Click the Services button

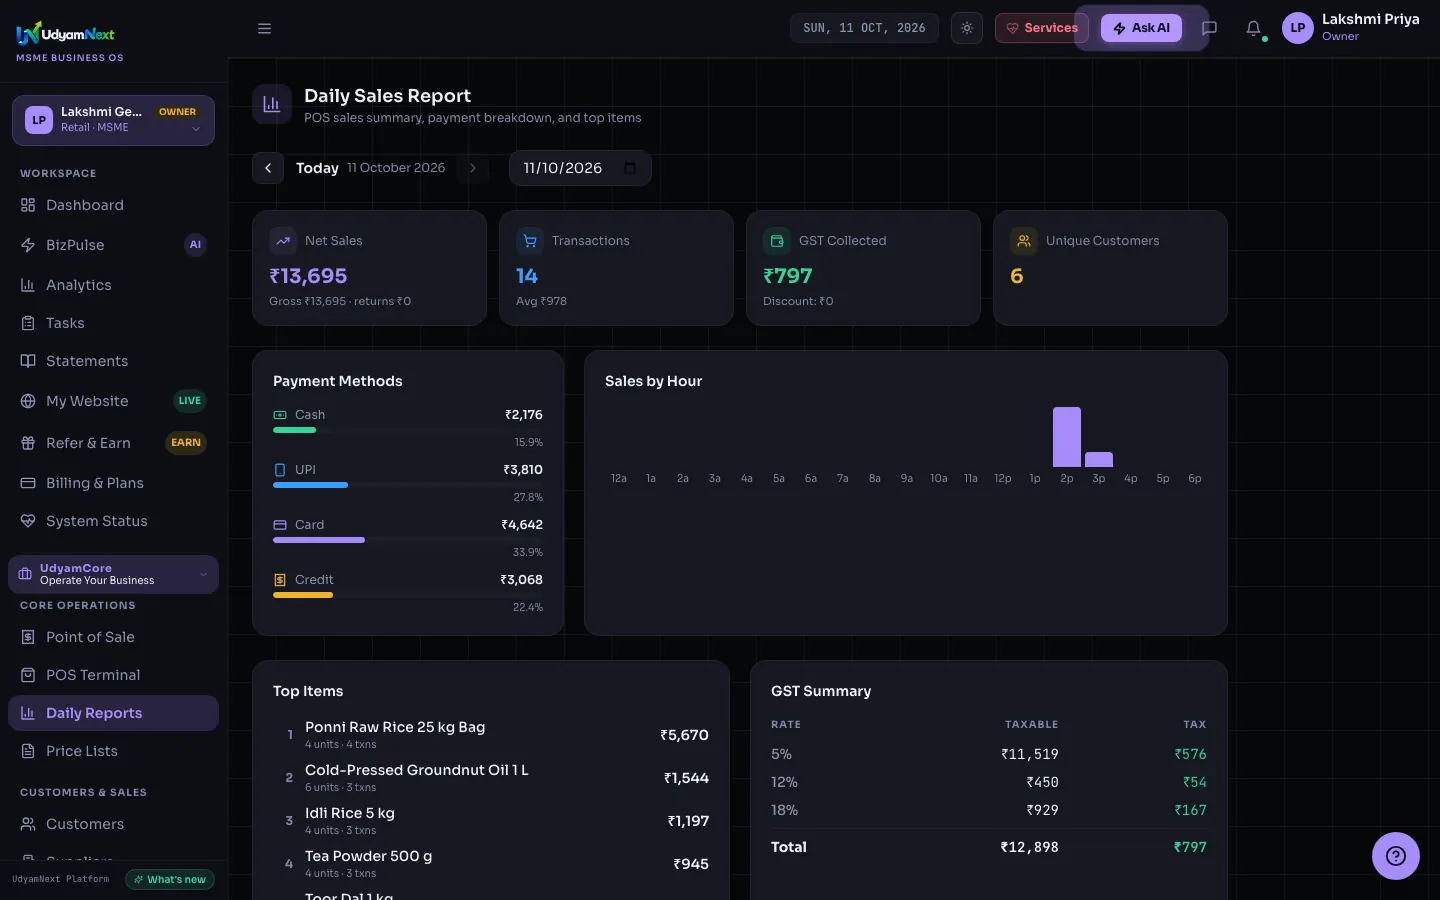(1042, 28)
